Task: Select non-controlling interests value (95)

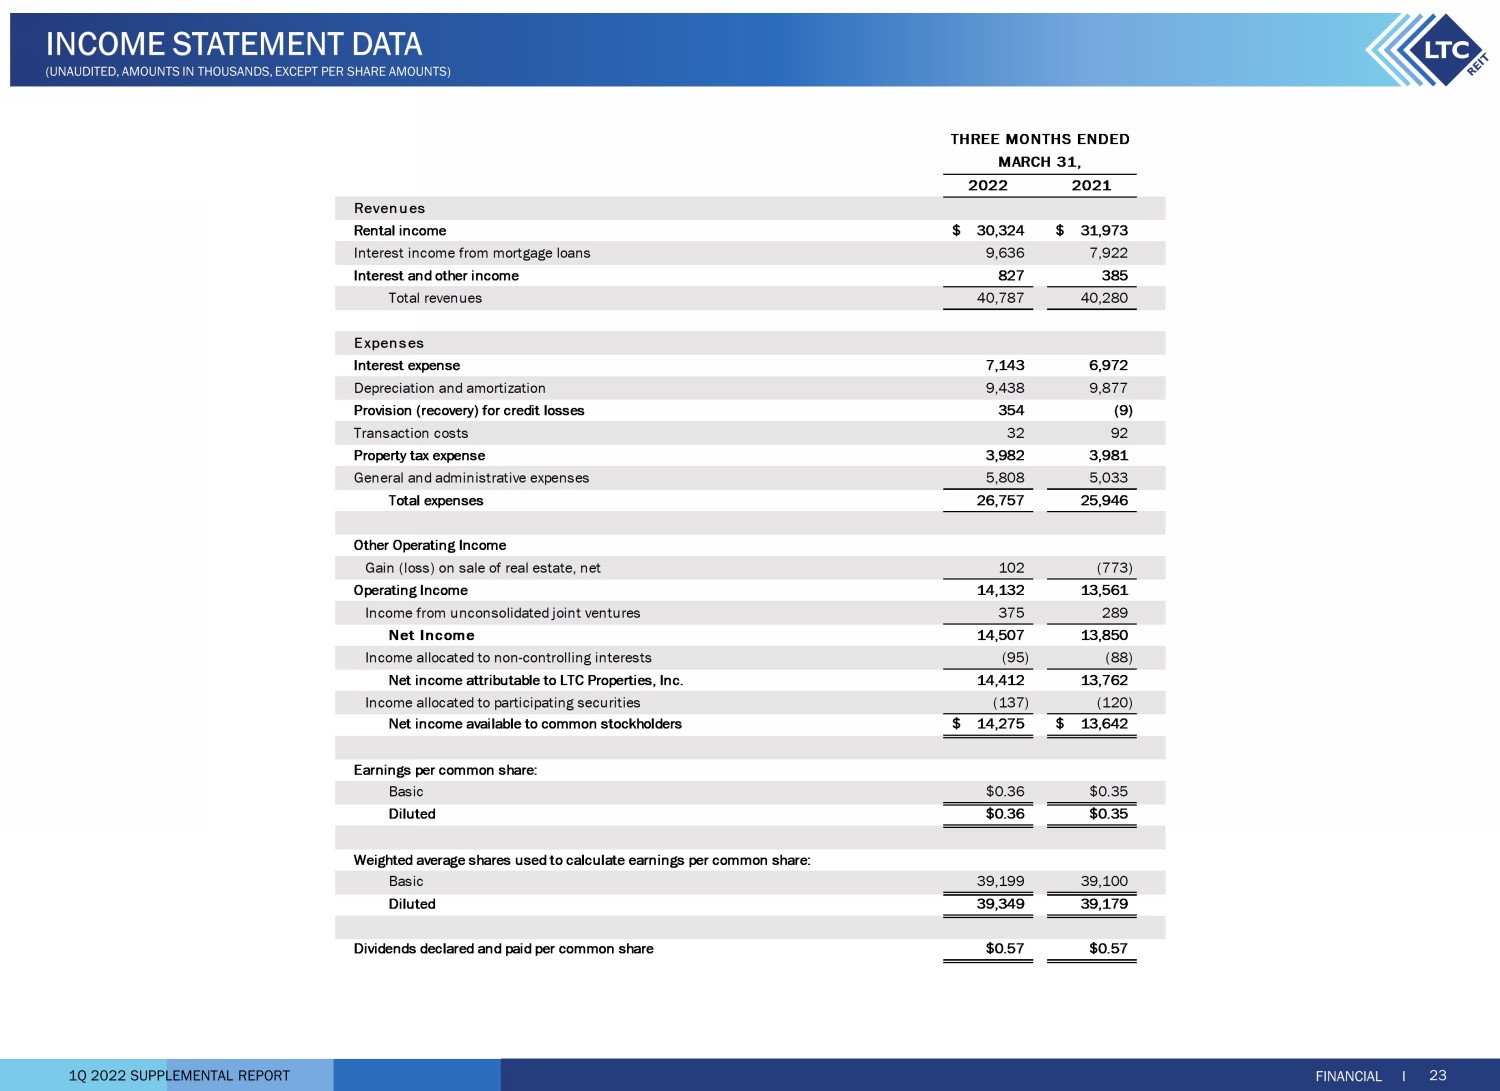Action: (1015, 658)
